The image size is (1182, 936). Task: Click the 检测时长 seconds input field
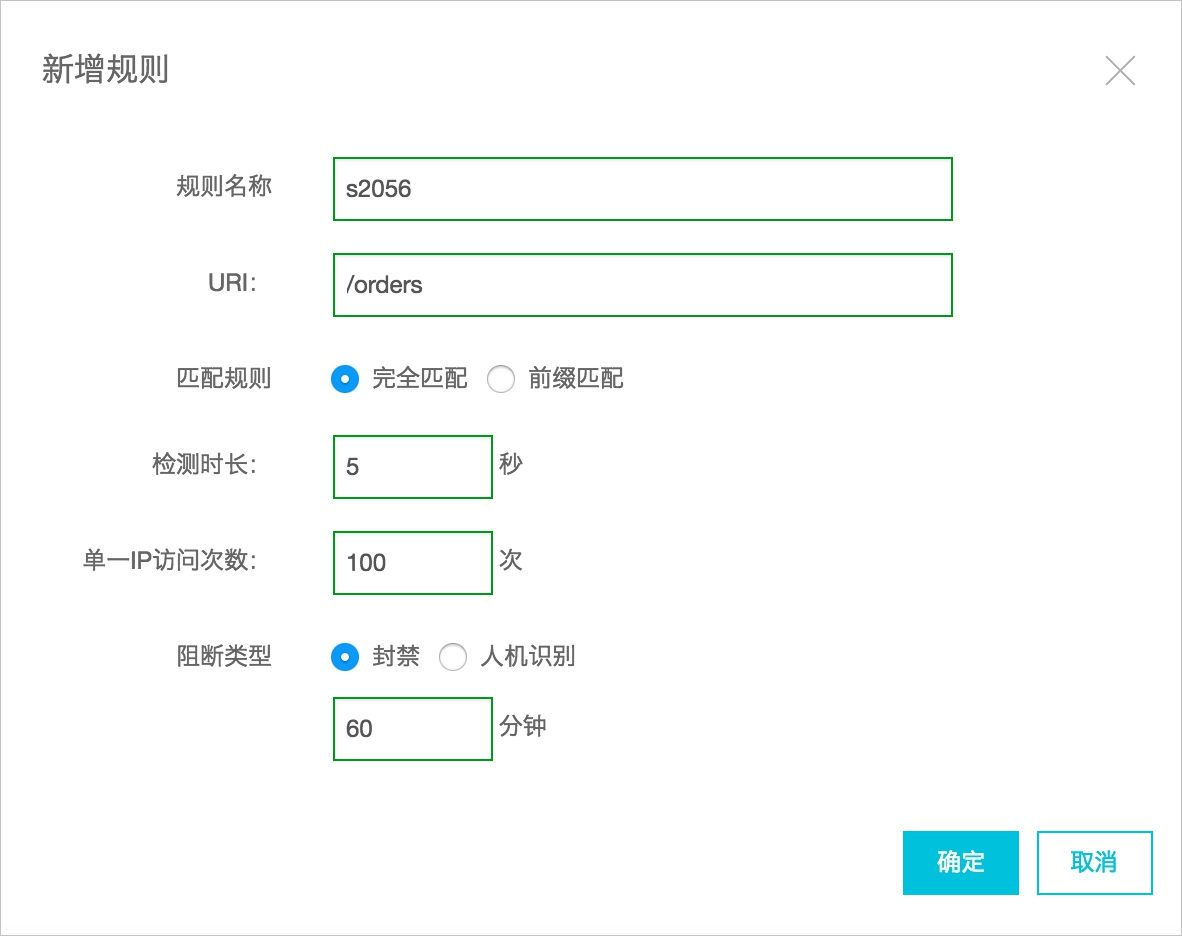coord(412,466)
